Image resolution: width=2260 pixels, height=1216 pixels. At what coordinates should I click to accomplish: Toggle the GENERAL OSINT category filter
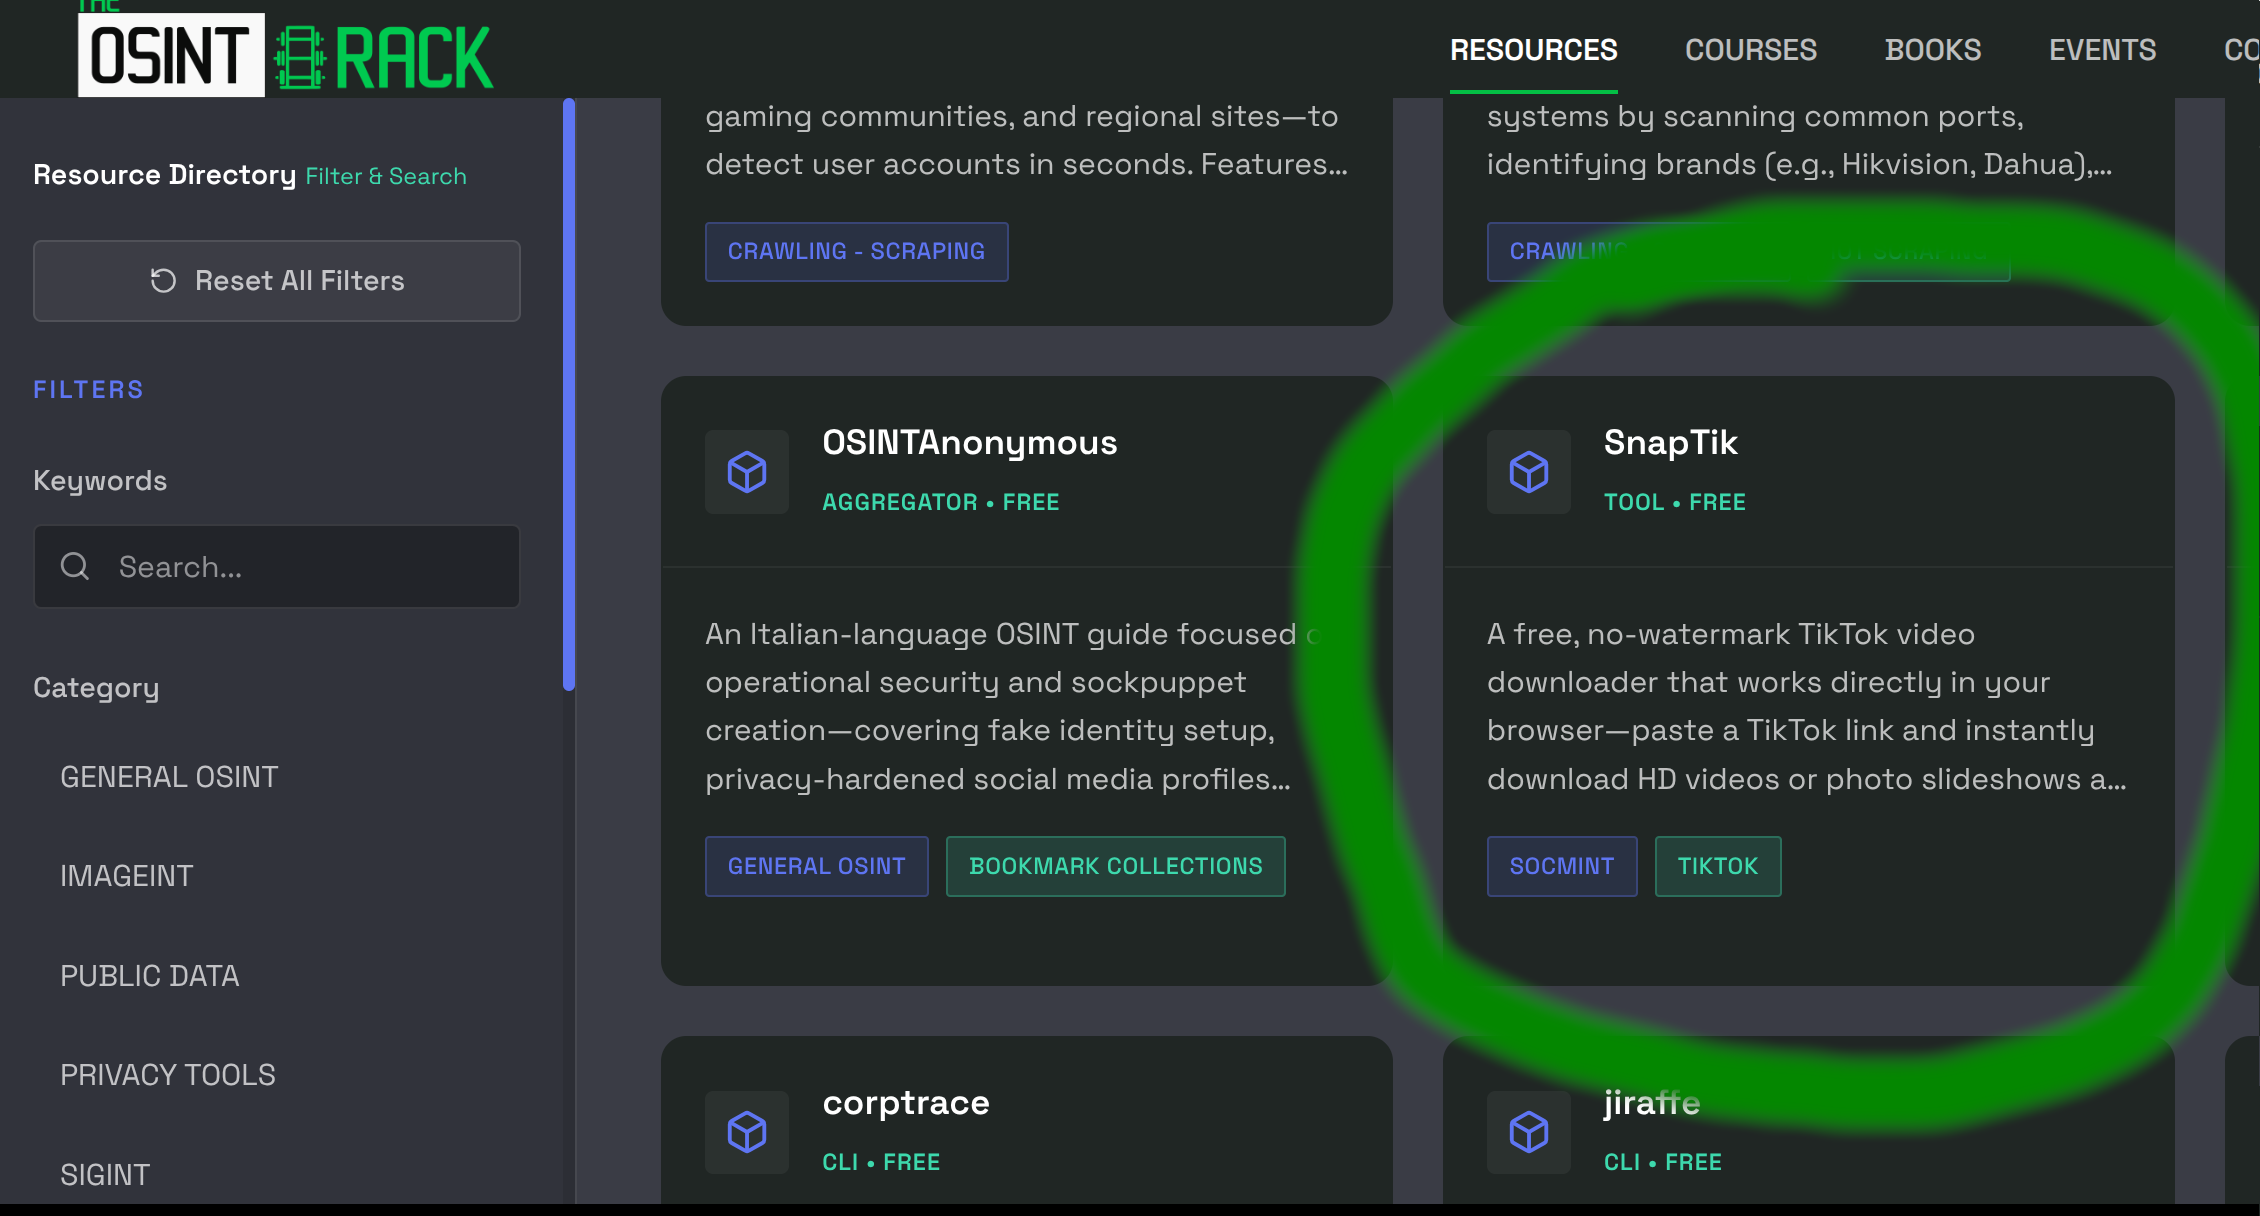169,776
